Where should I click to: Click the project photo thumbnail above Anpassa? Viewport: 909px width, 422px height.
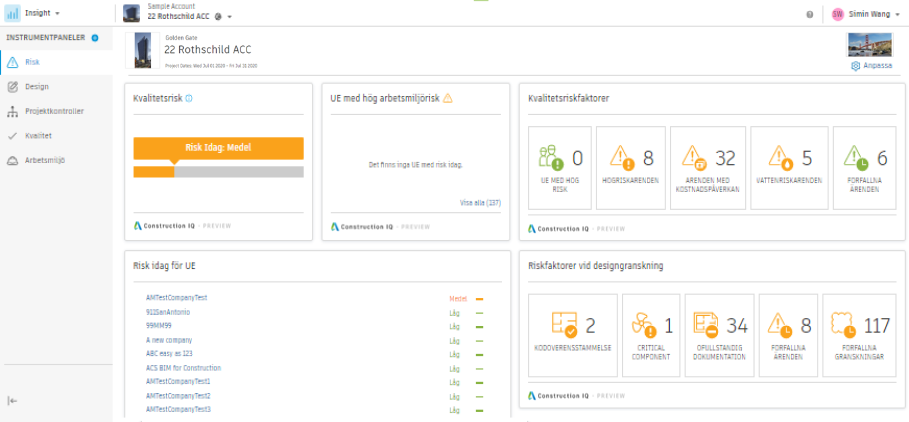(868, 46)
